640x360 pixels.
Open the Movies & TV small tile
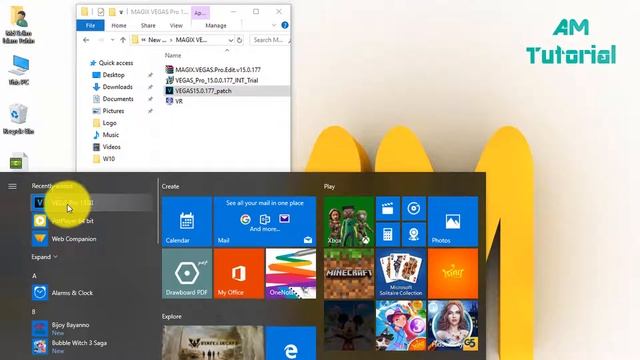click(387, 209)
